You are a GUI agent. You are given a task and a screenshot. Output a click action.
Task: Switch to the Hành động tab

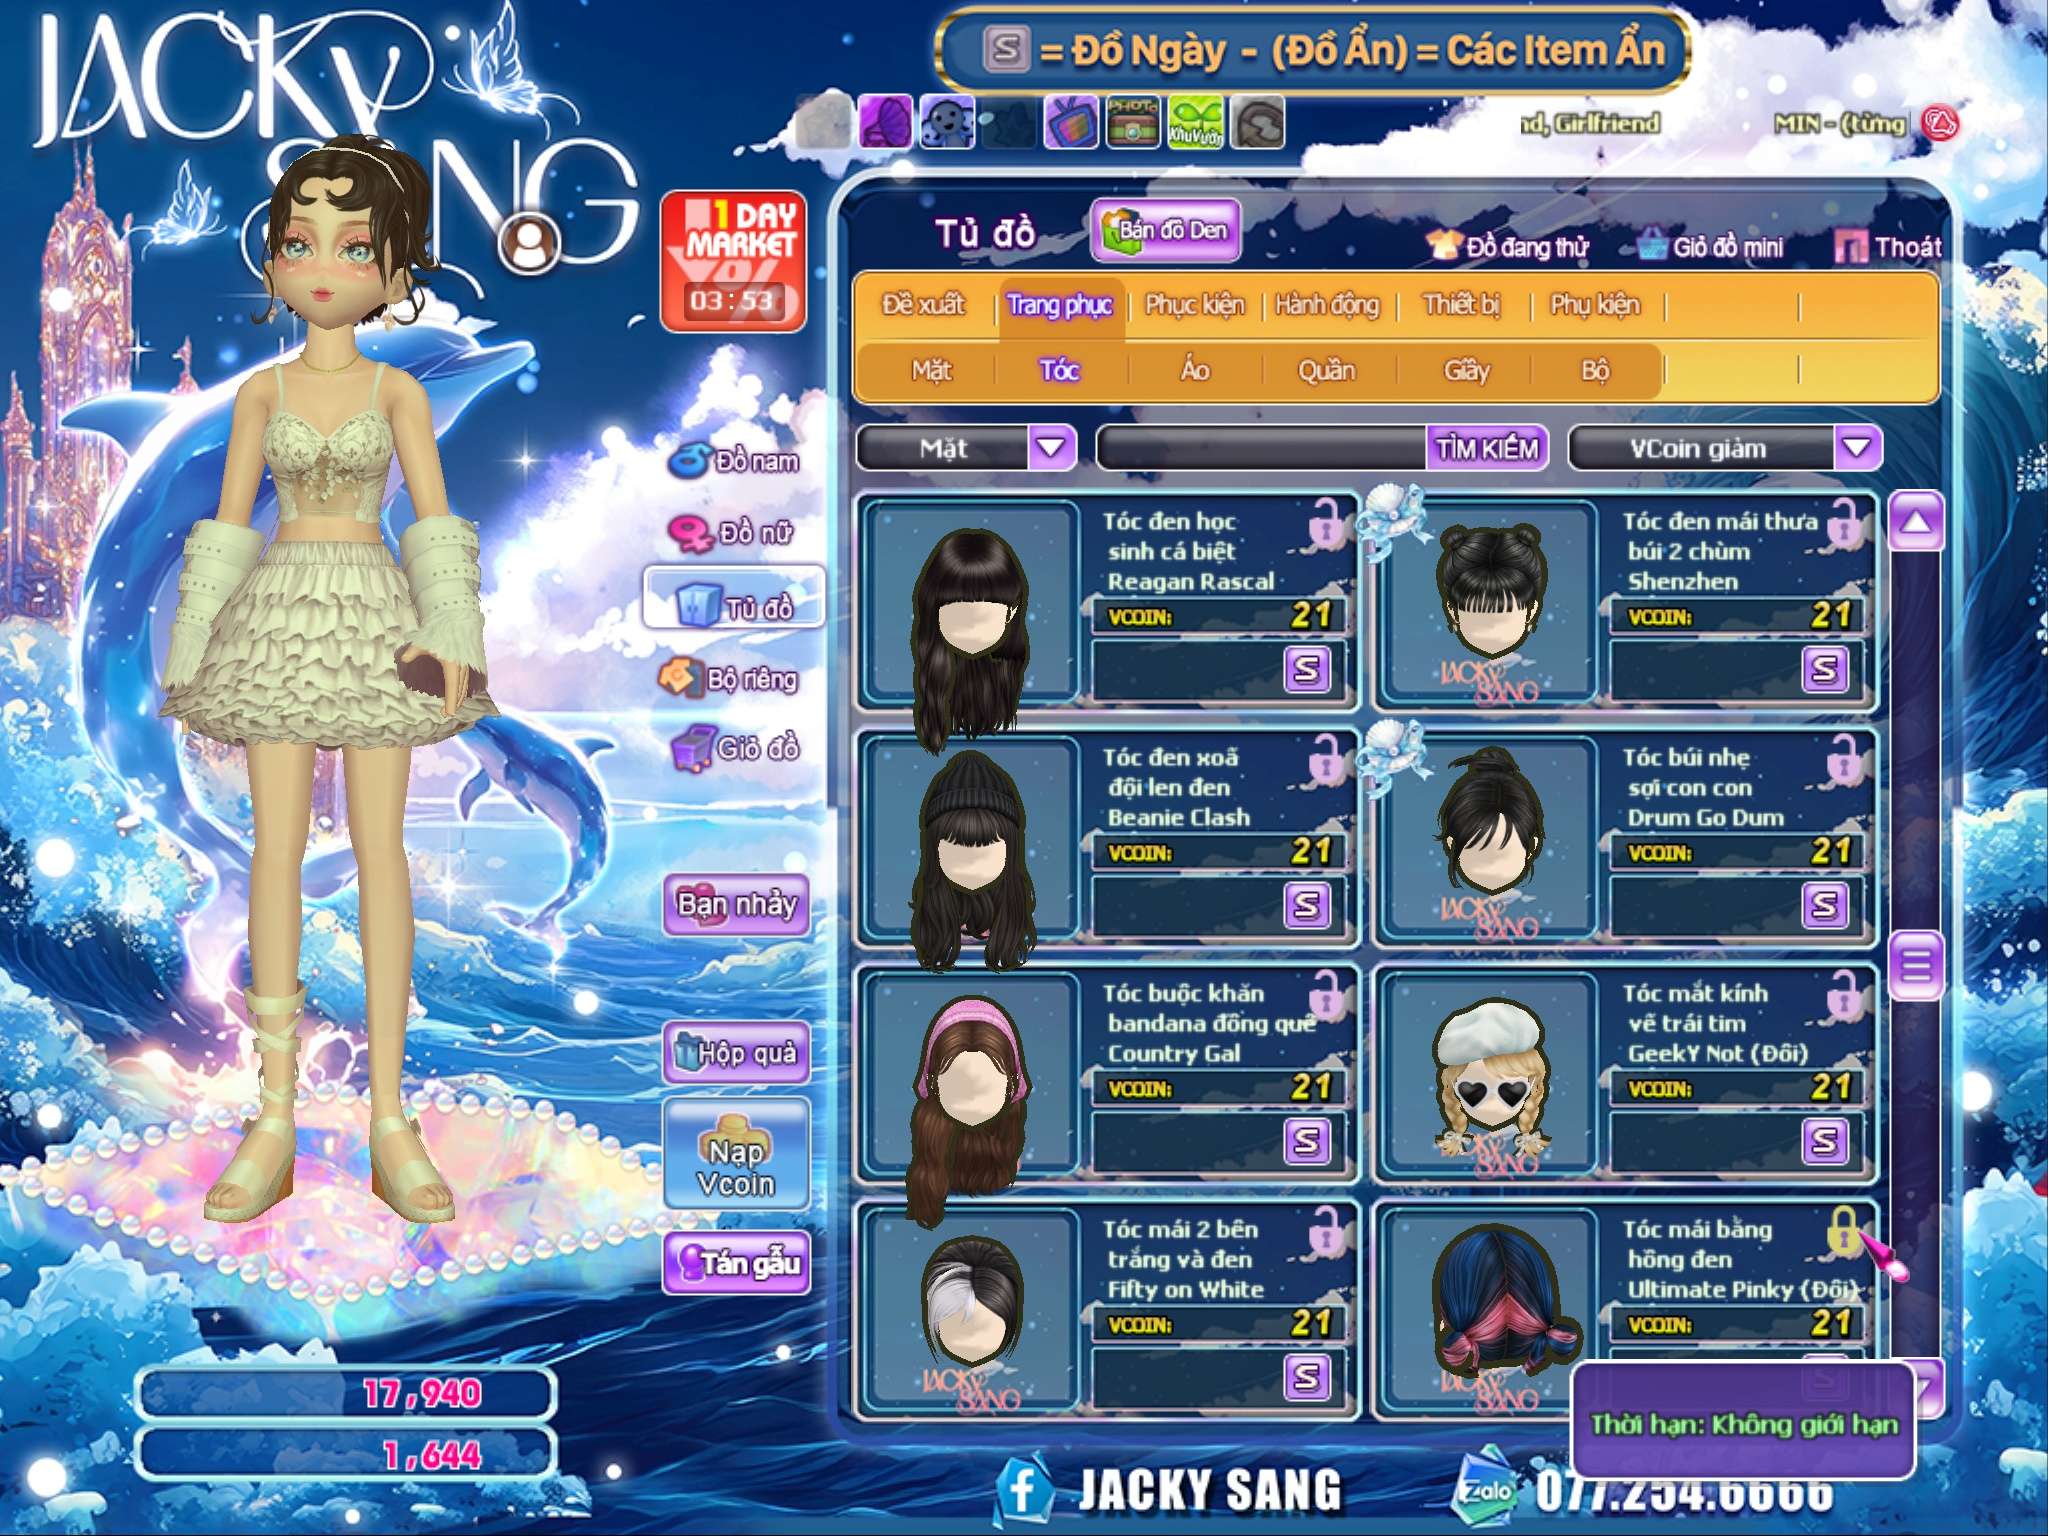[1327, 304]
